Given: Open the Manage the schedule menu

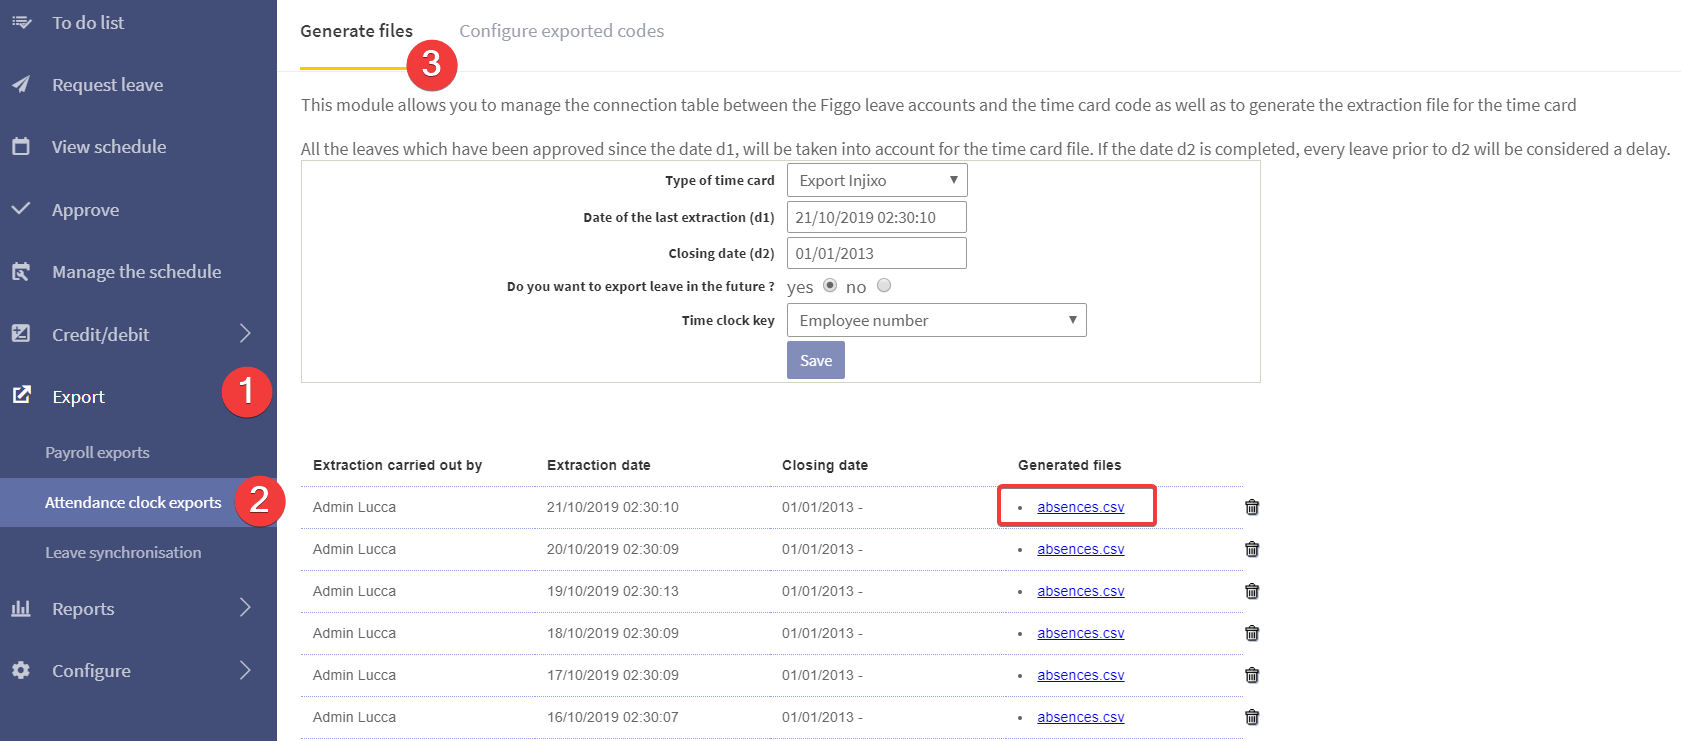Looking at the screenshot, I should (x=137, y=272).
